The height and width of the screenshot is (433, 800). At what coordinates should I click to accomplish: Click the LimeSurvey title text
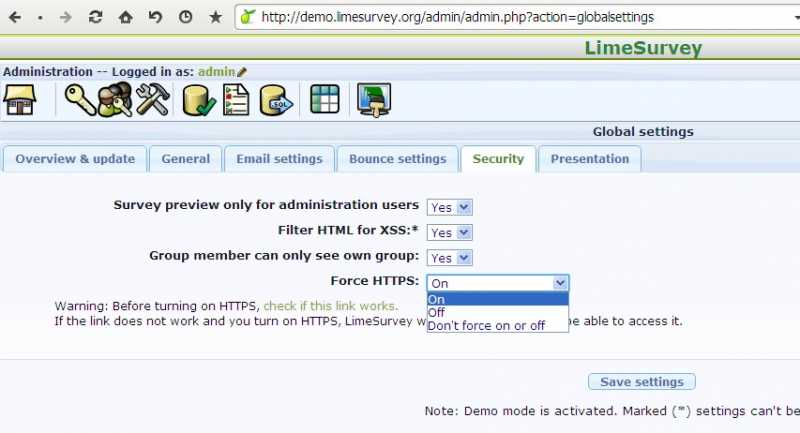point(643,48)
